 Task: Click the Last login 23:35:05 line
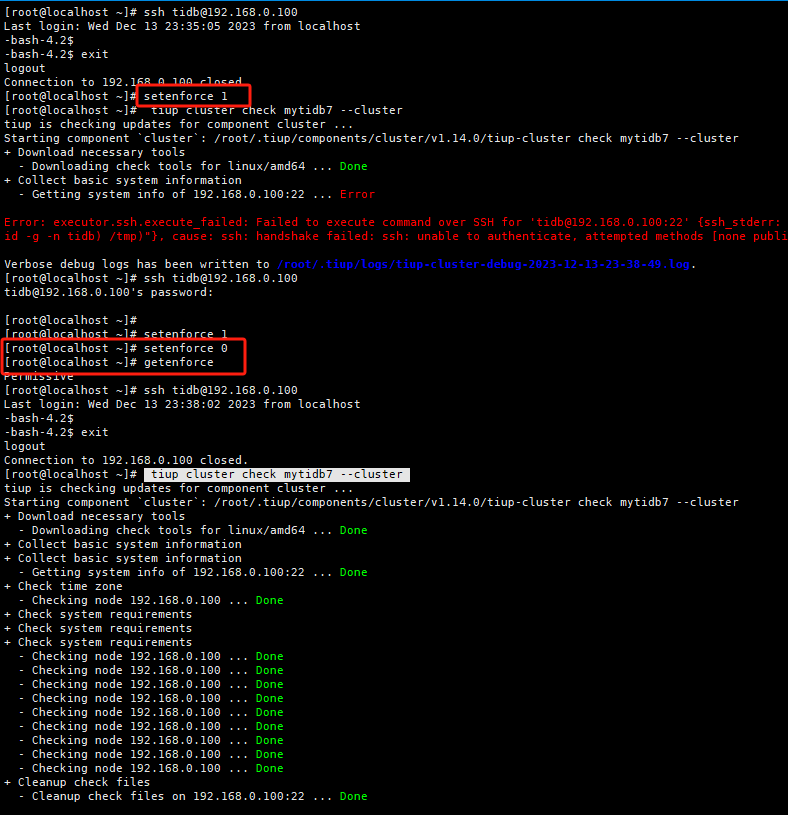[182, 26]
